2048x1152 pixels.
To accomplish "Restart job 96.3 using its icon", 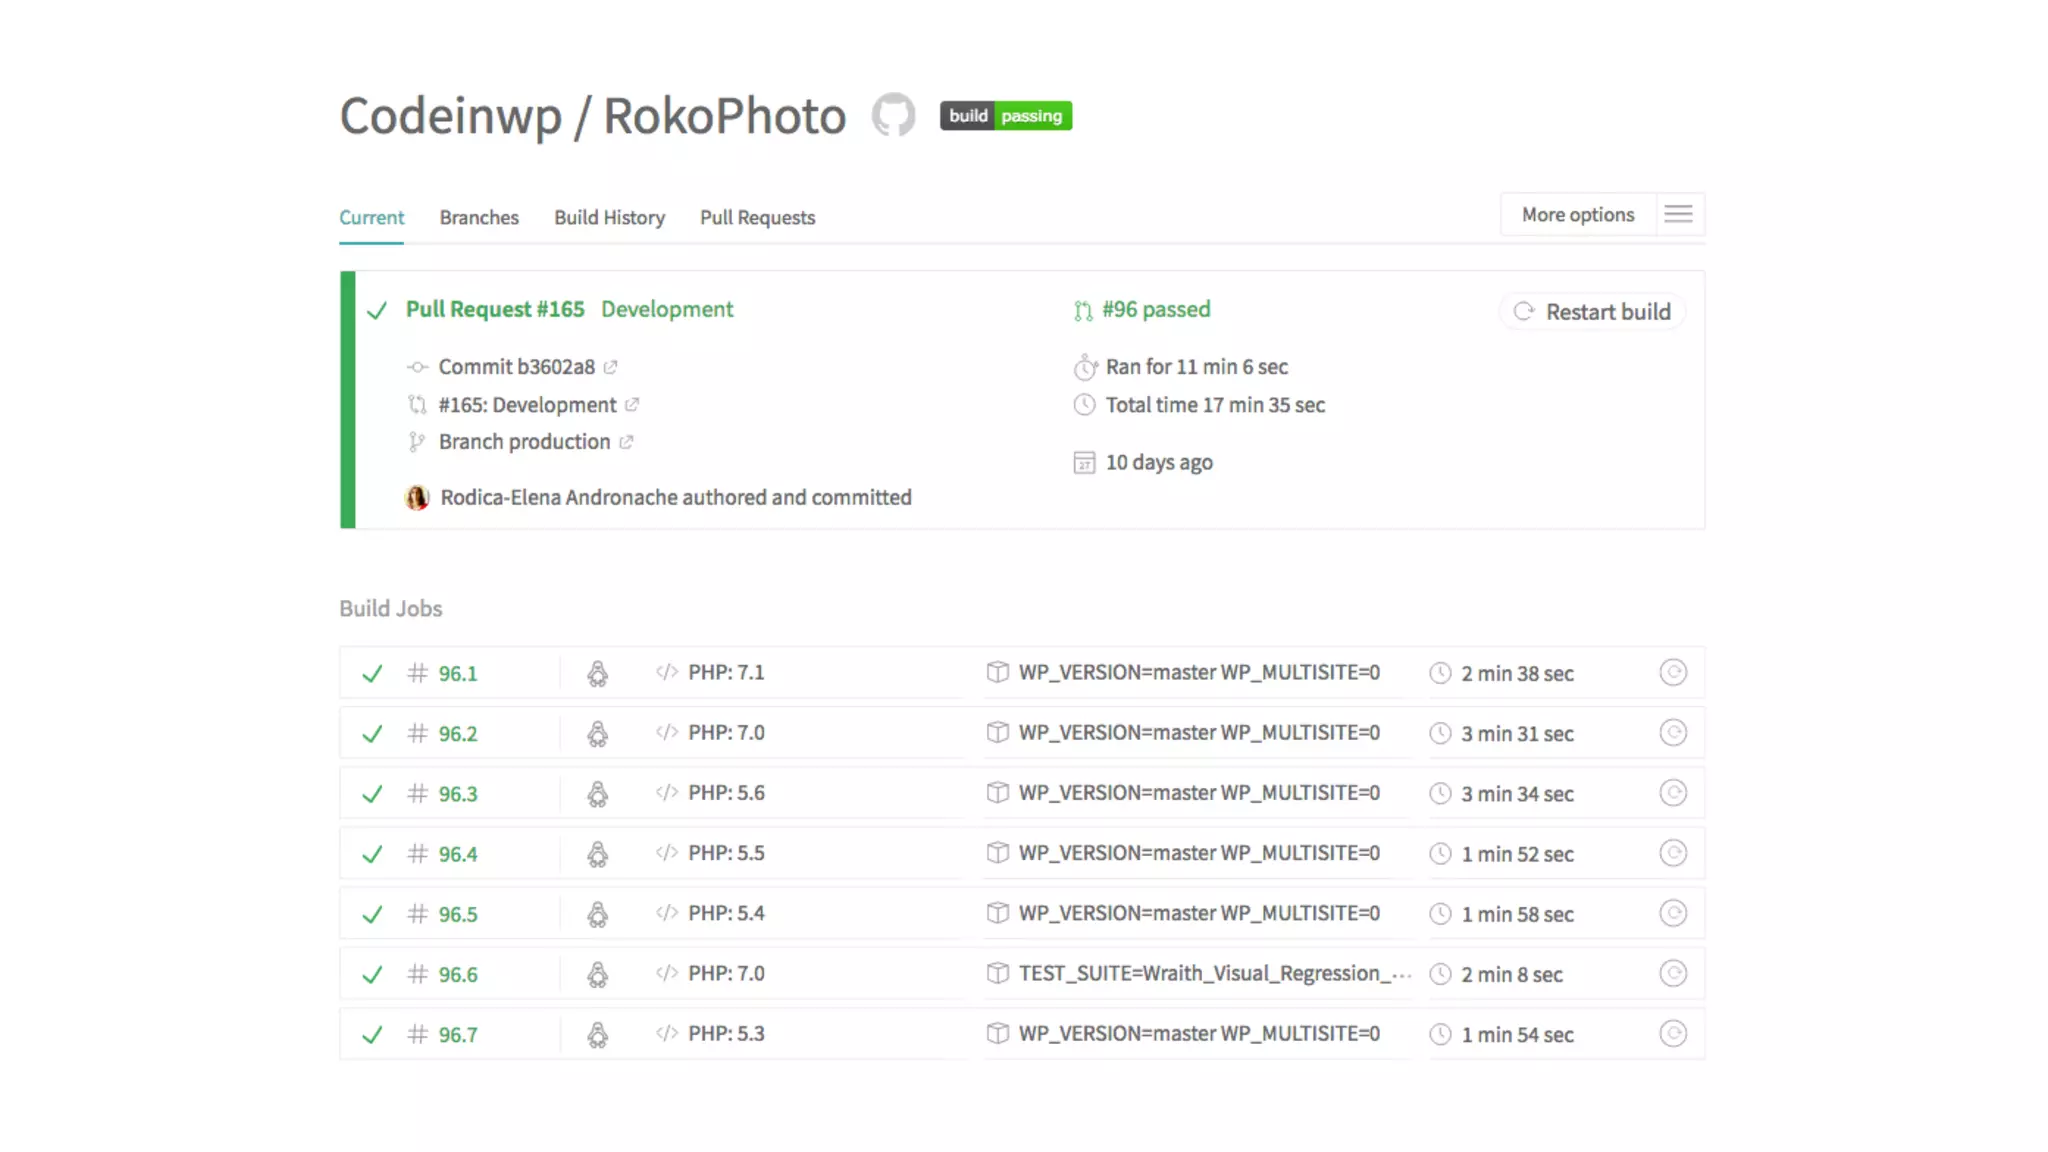I will coord(1673,793).
